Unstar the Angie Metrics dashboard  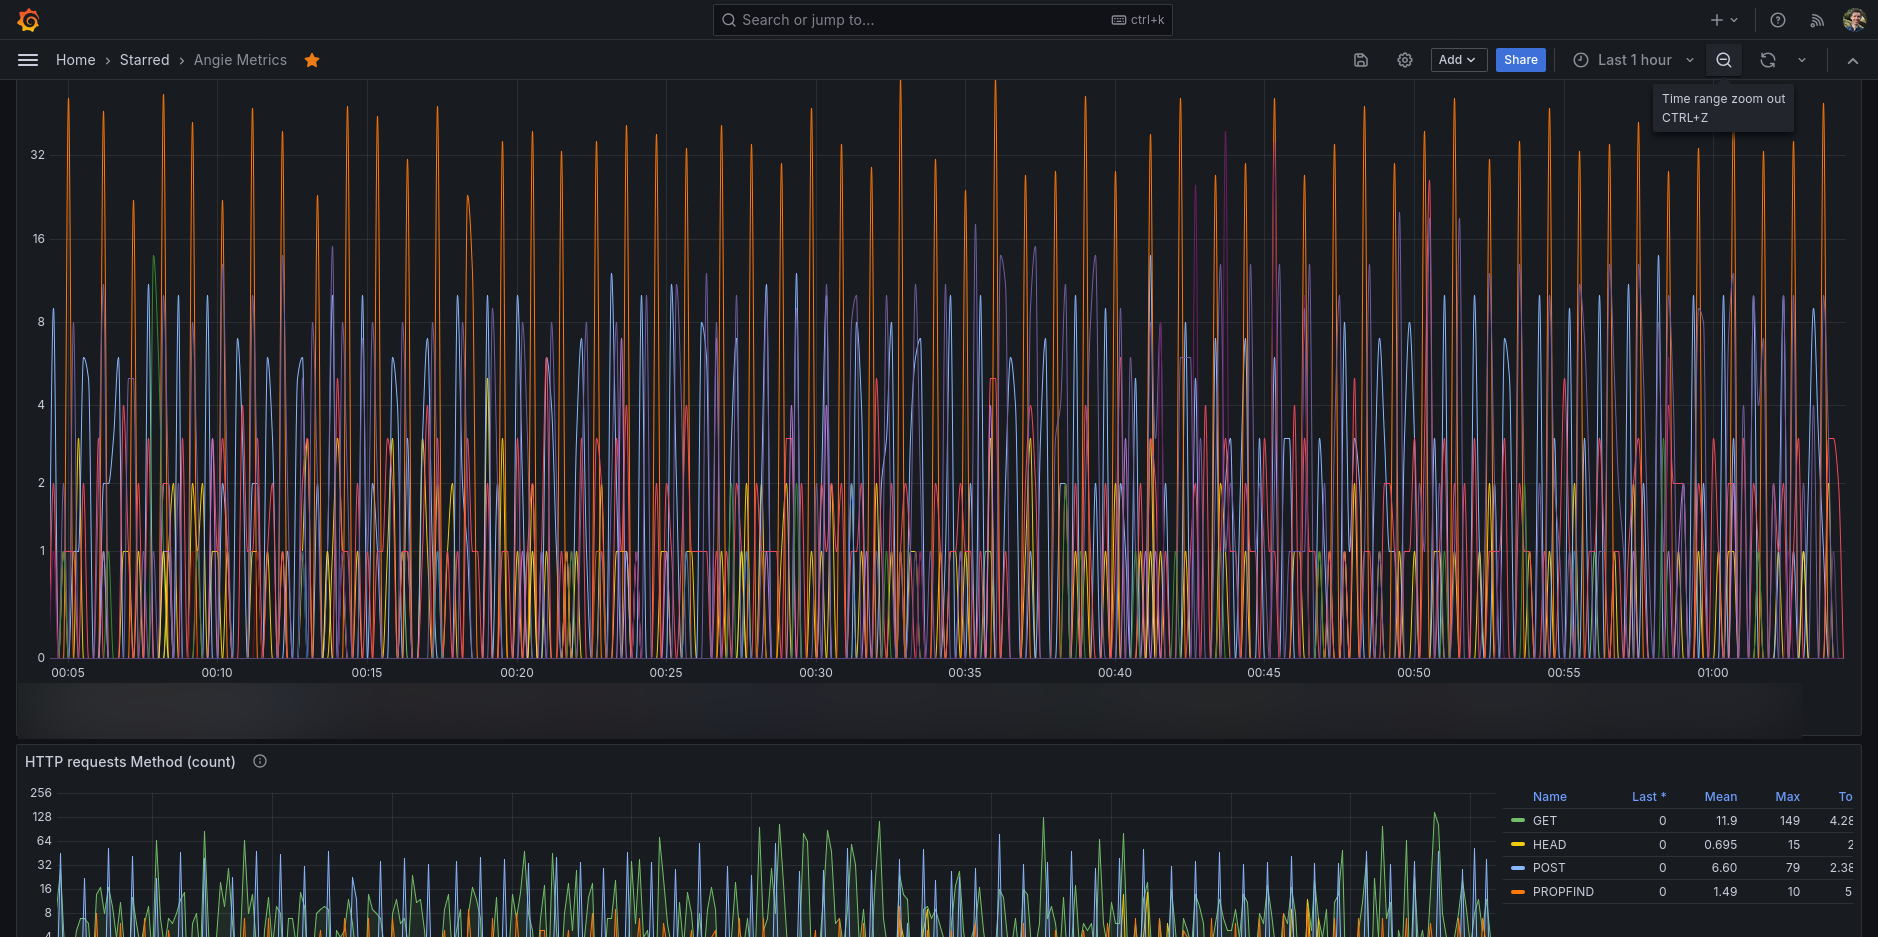point(312,60)
